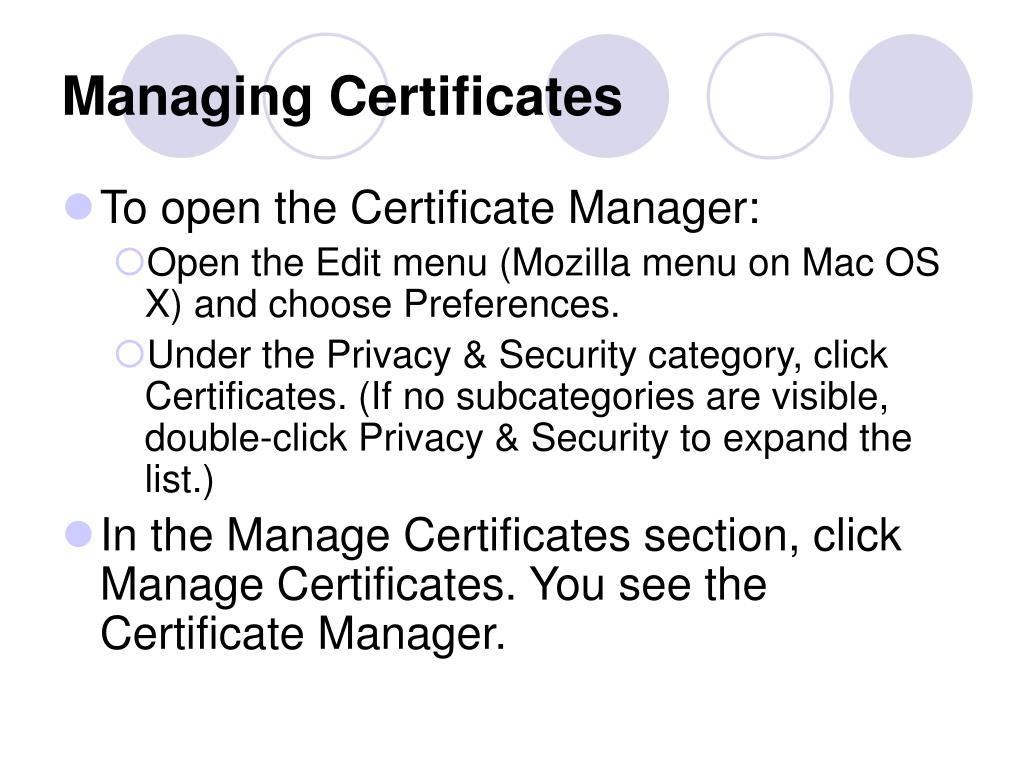Image resolution: width=1024 pixels, height=768 pixels.
Task: Click the word "Preferences." in the first sub-bullet
Action: (511, 304)
